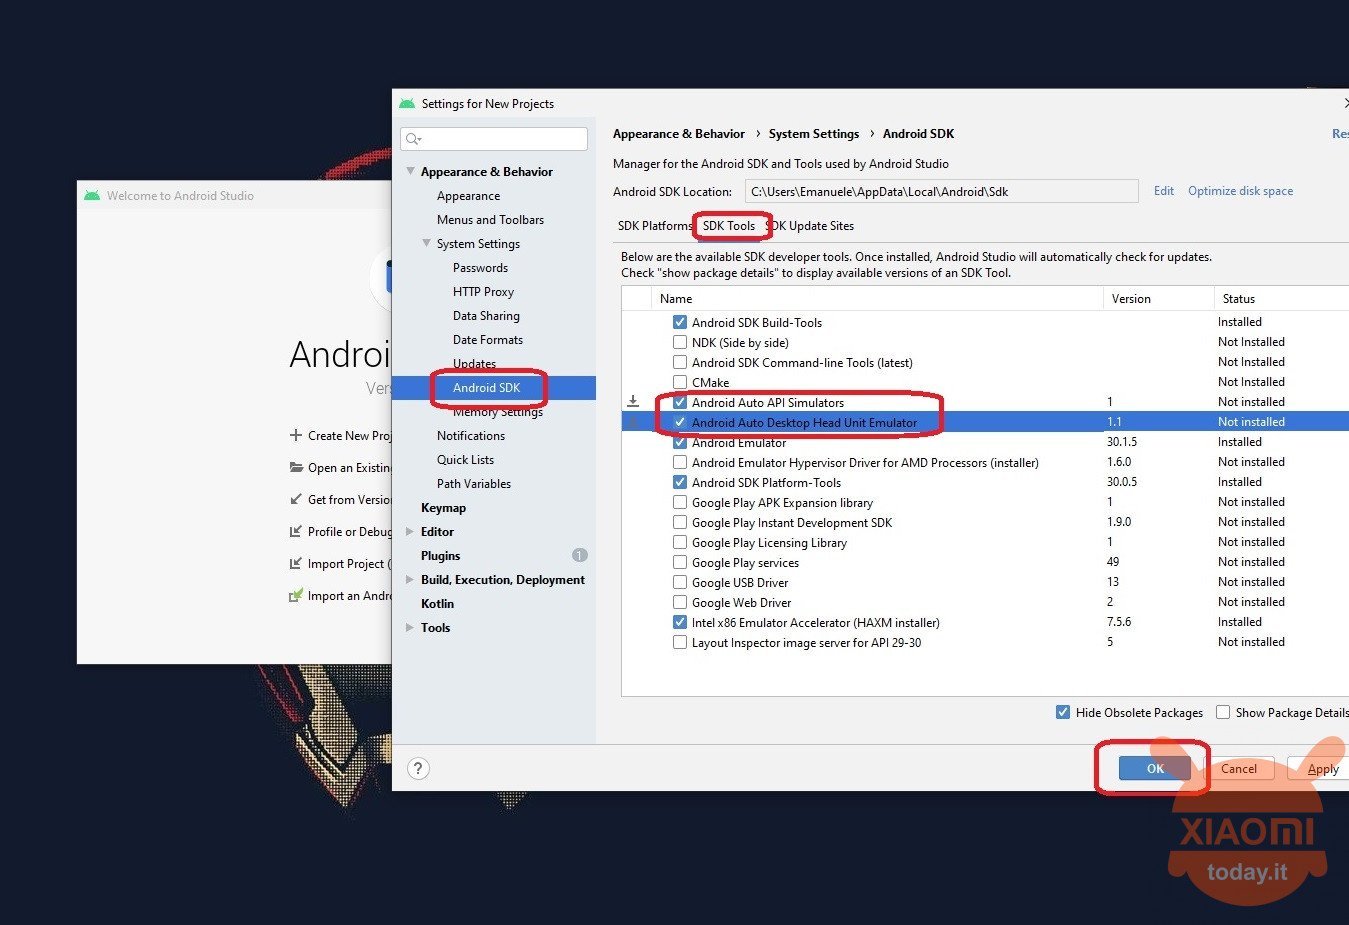The width and height of the screenshot is (1349, 925).
Task: Check NDK (Side by side)
Action: (680, 342)
